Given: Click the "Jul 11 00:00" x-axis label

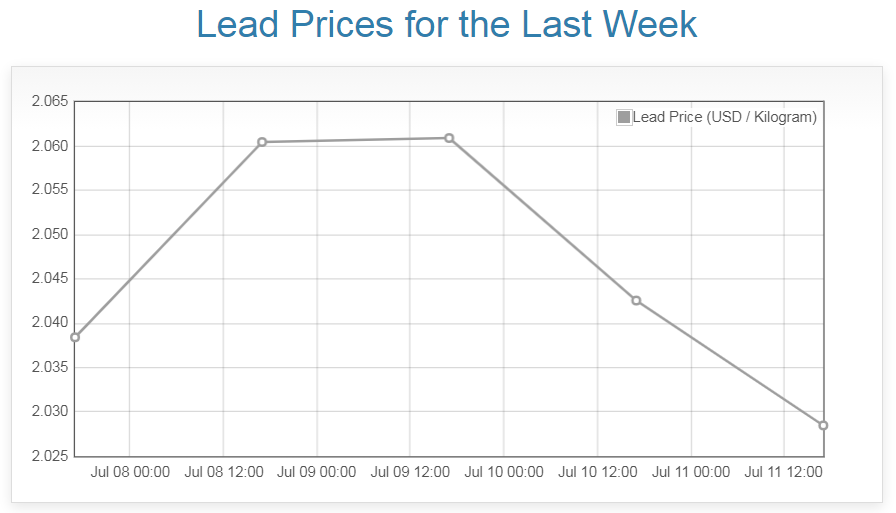Looking at the screenshot, I should [x=691, y=472].
